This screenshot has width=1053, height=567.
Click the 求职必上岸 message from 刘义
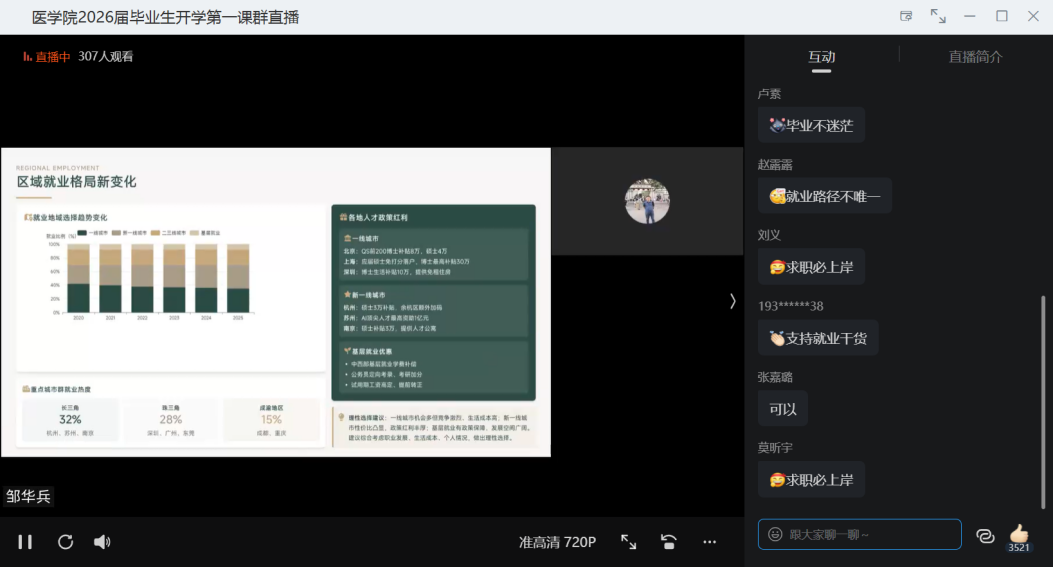(x=811, y=267)
